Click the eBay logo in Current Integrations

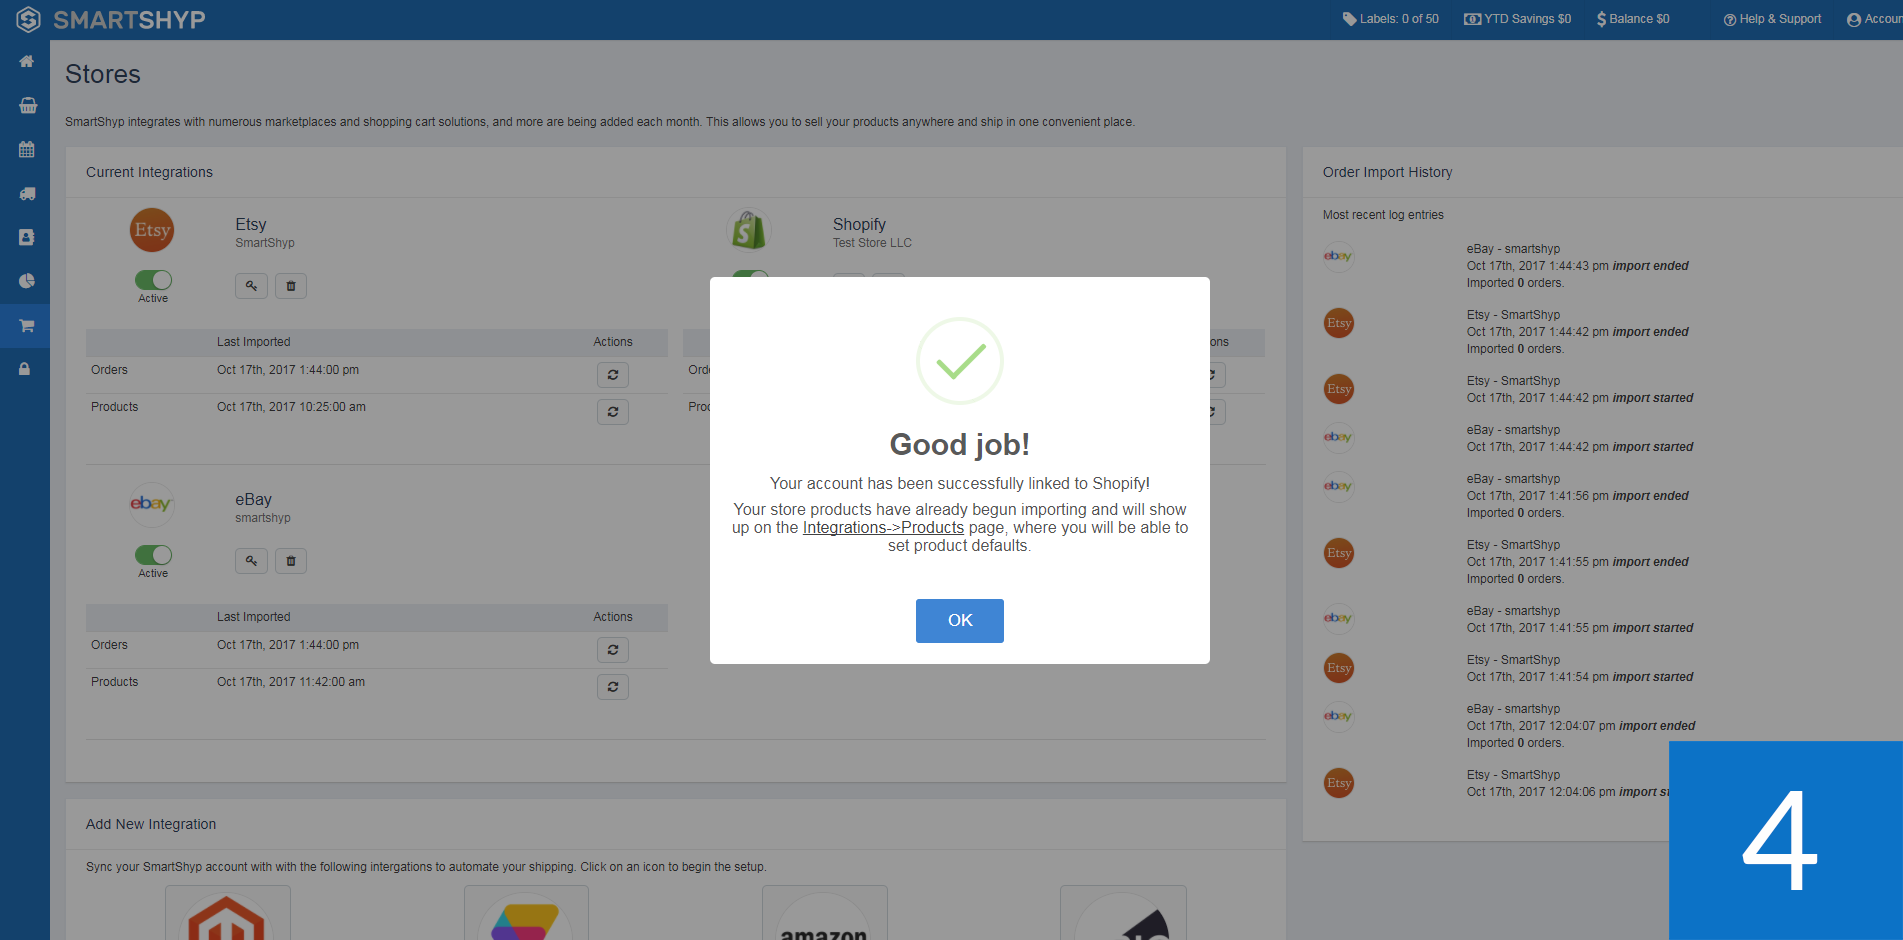click(x=152, y=504)
